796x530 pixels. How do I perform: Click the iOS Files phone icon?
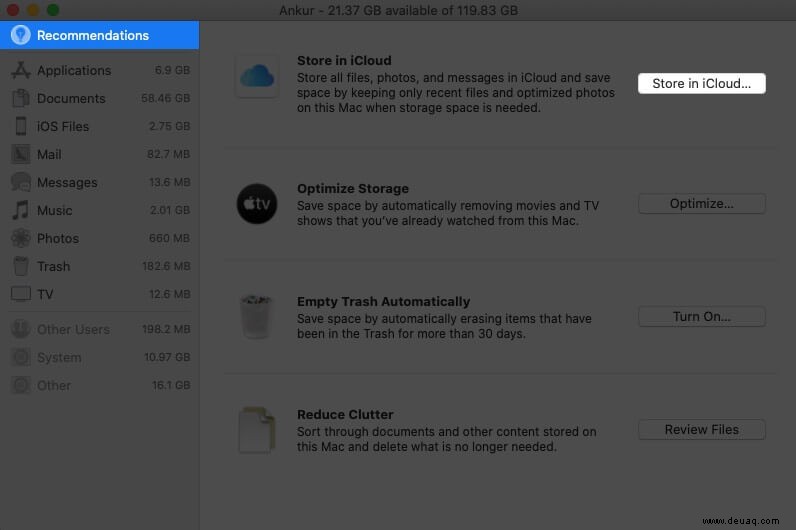tap(21, 126)
